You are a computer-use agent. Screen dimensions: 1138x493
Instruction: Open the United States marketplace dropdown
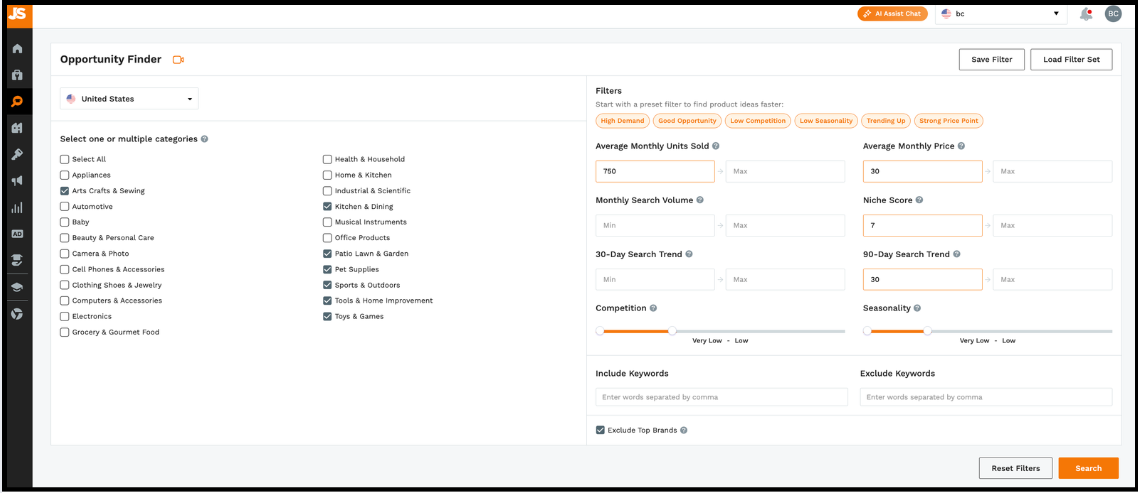coord(129,99)
